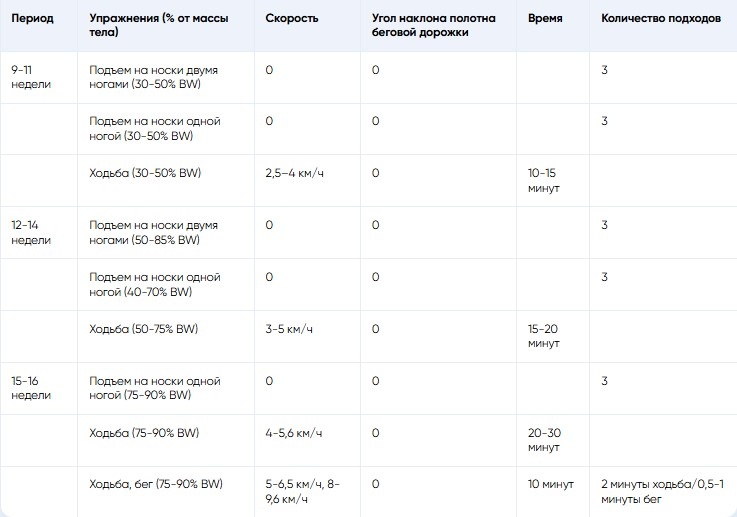Select the "Ходьба, бег (75-90% BW)" cell
This screenshot has height=517, width=737.
(156, 485)
